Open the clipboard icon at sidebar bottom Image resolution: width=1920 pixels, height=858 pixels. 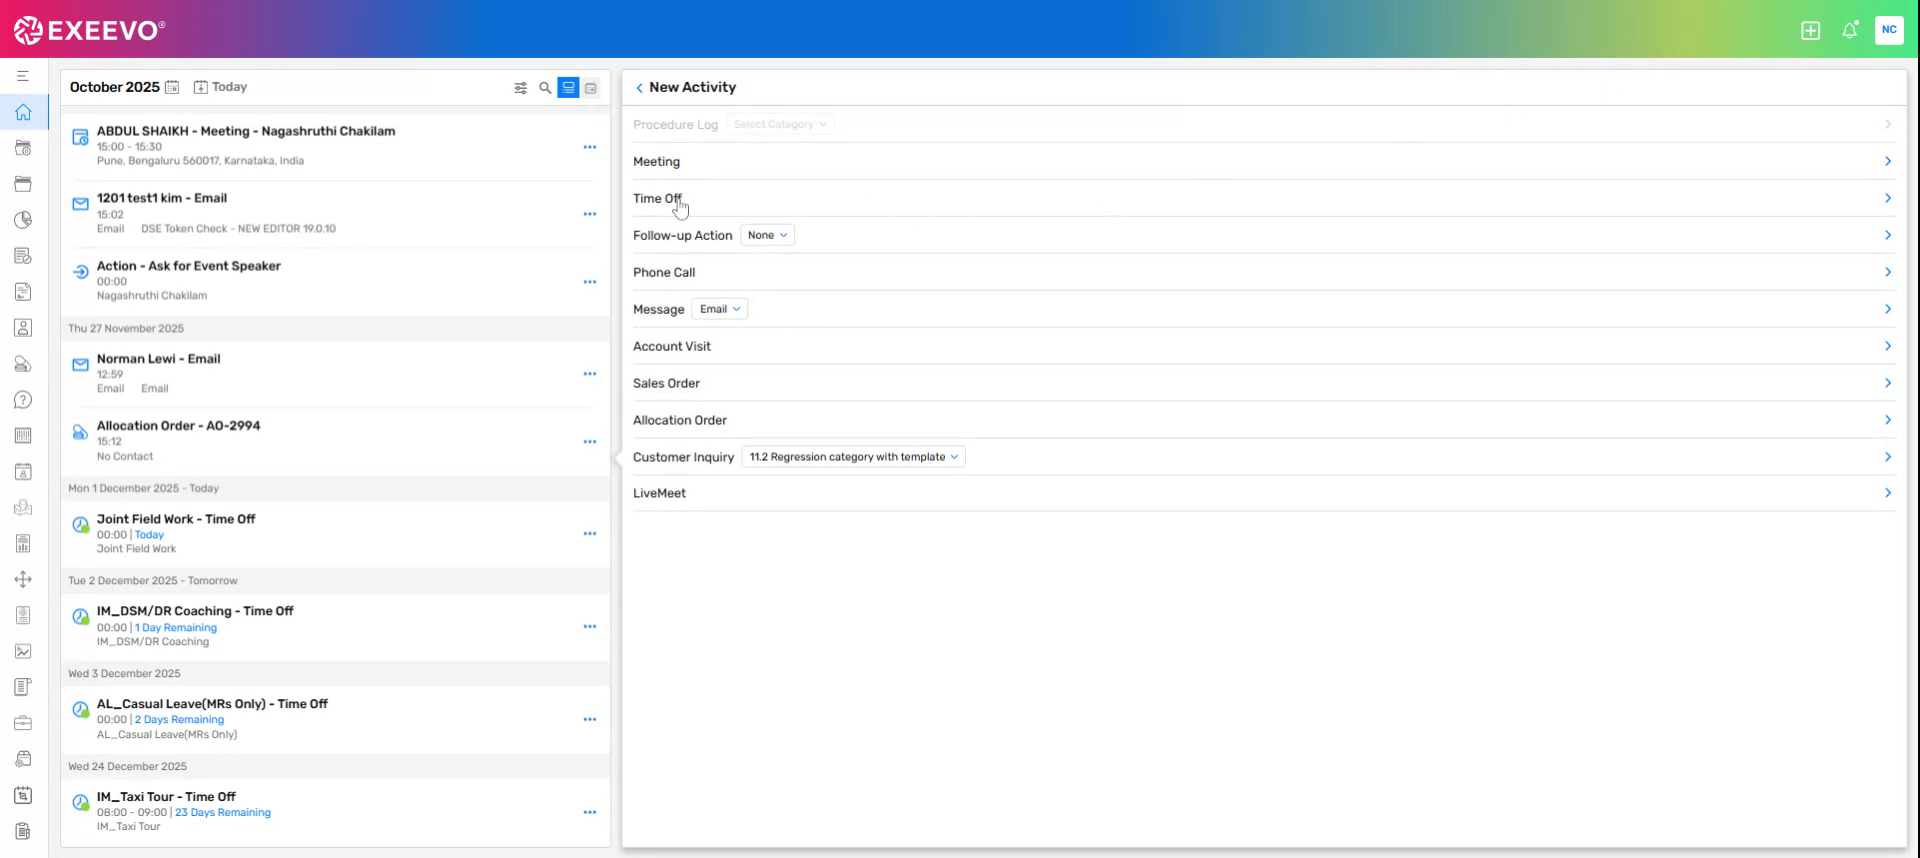coord(23,831)
